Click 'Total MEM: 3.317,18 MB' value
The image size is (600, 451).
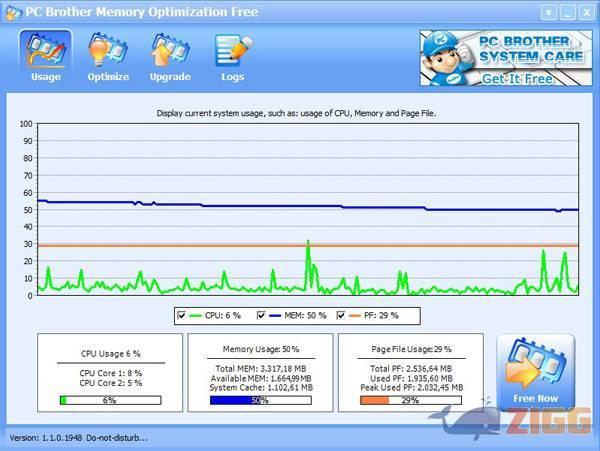tap(261, 369)
